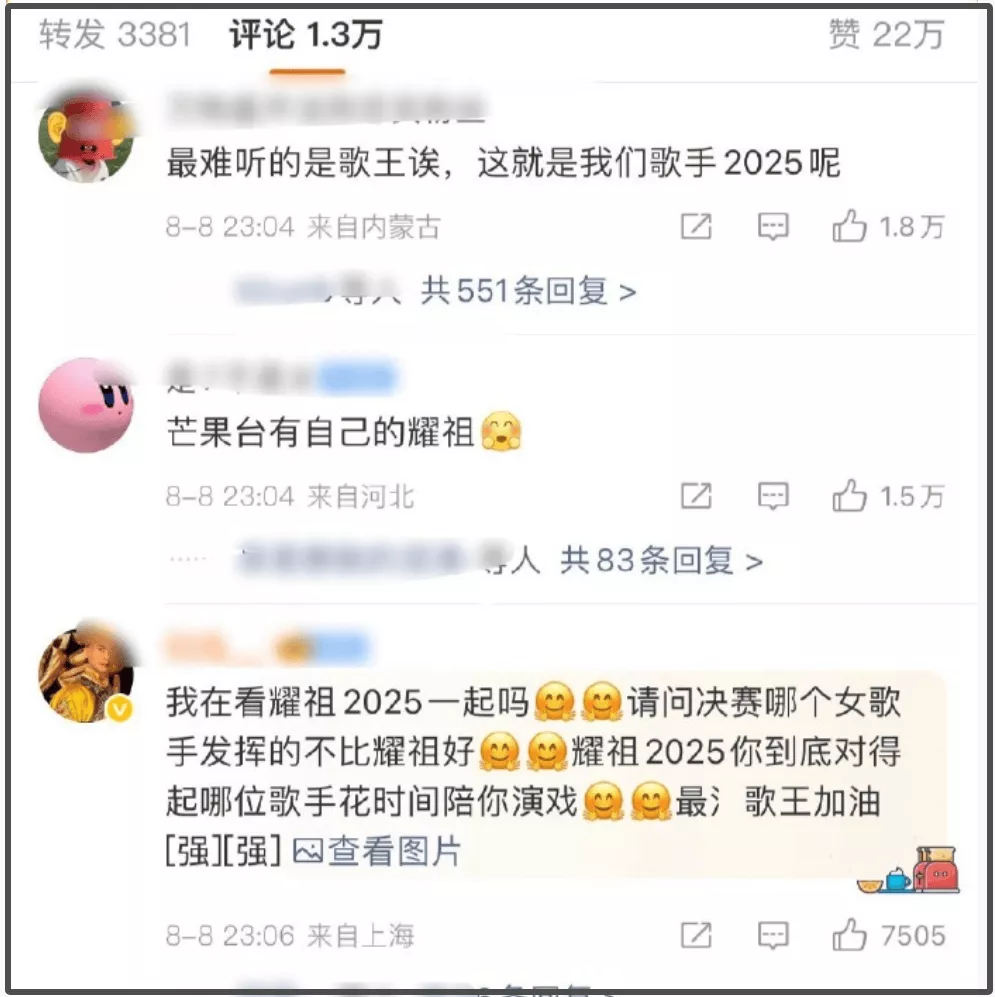The image size is (995, 997).
Task: Open the verified user's golden avatar
Action: click(x=86, y=675)
